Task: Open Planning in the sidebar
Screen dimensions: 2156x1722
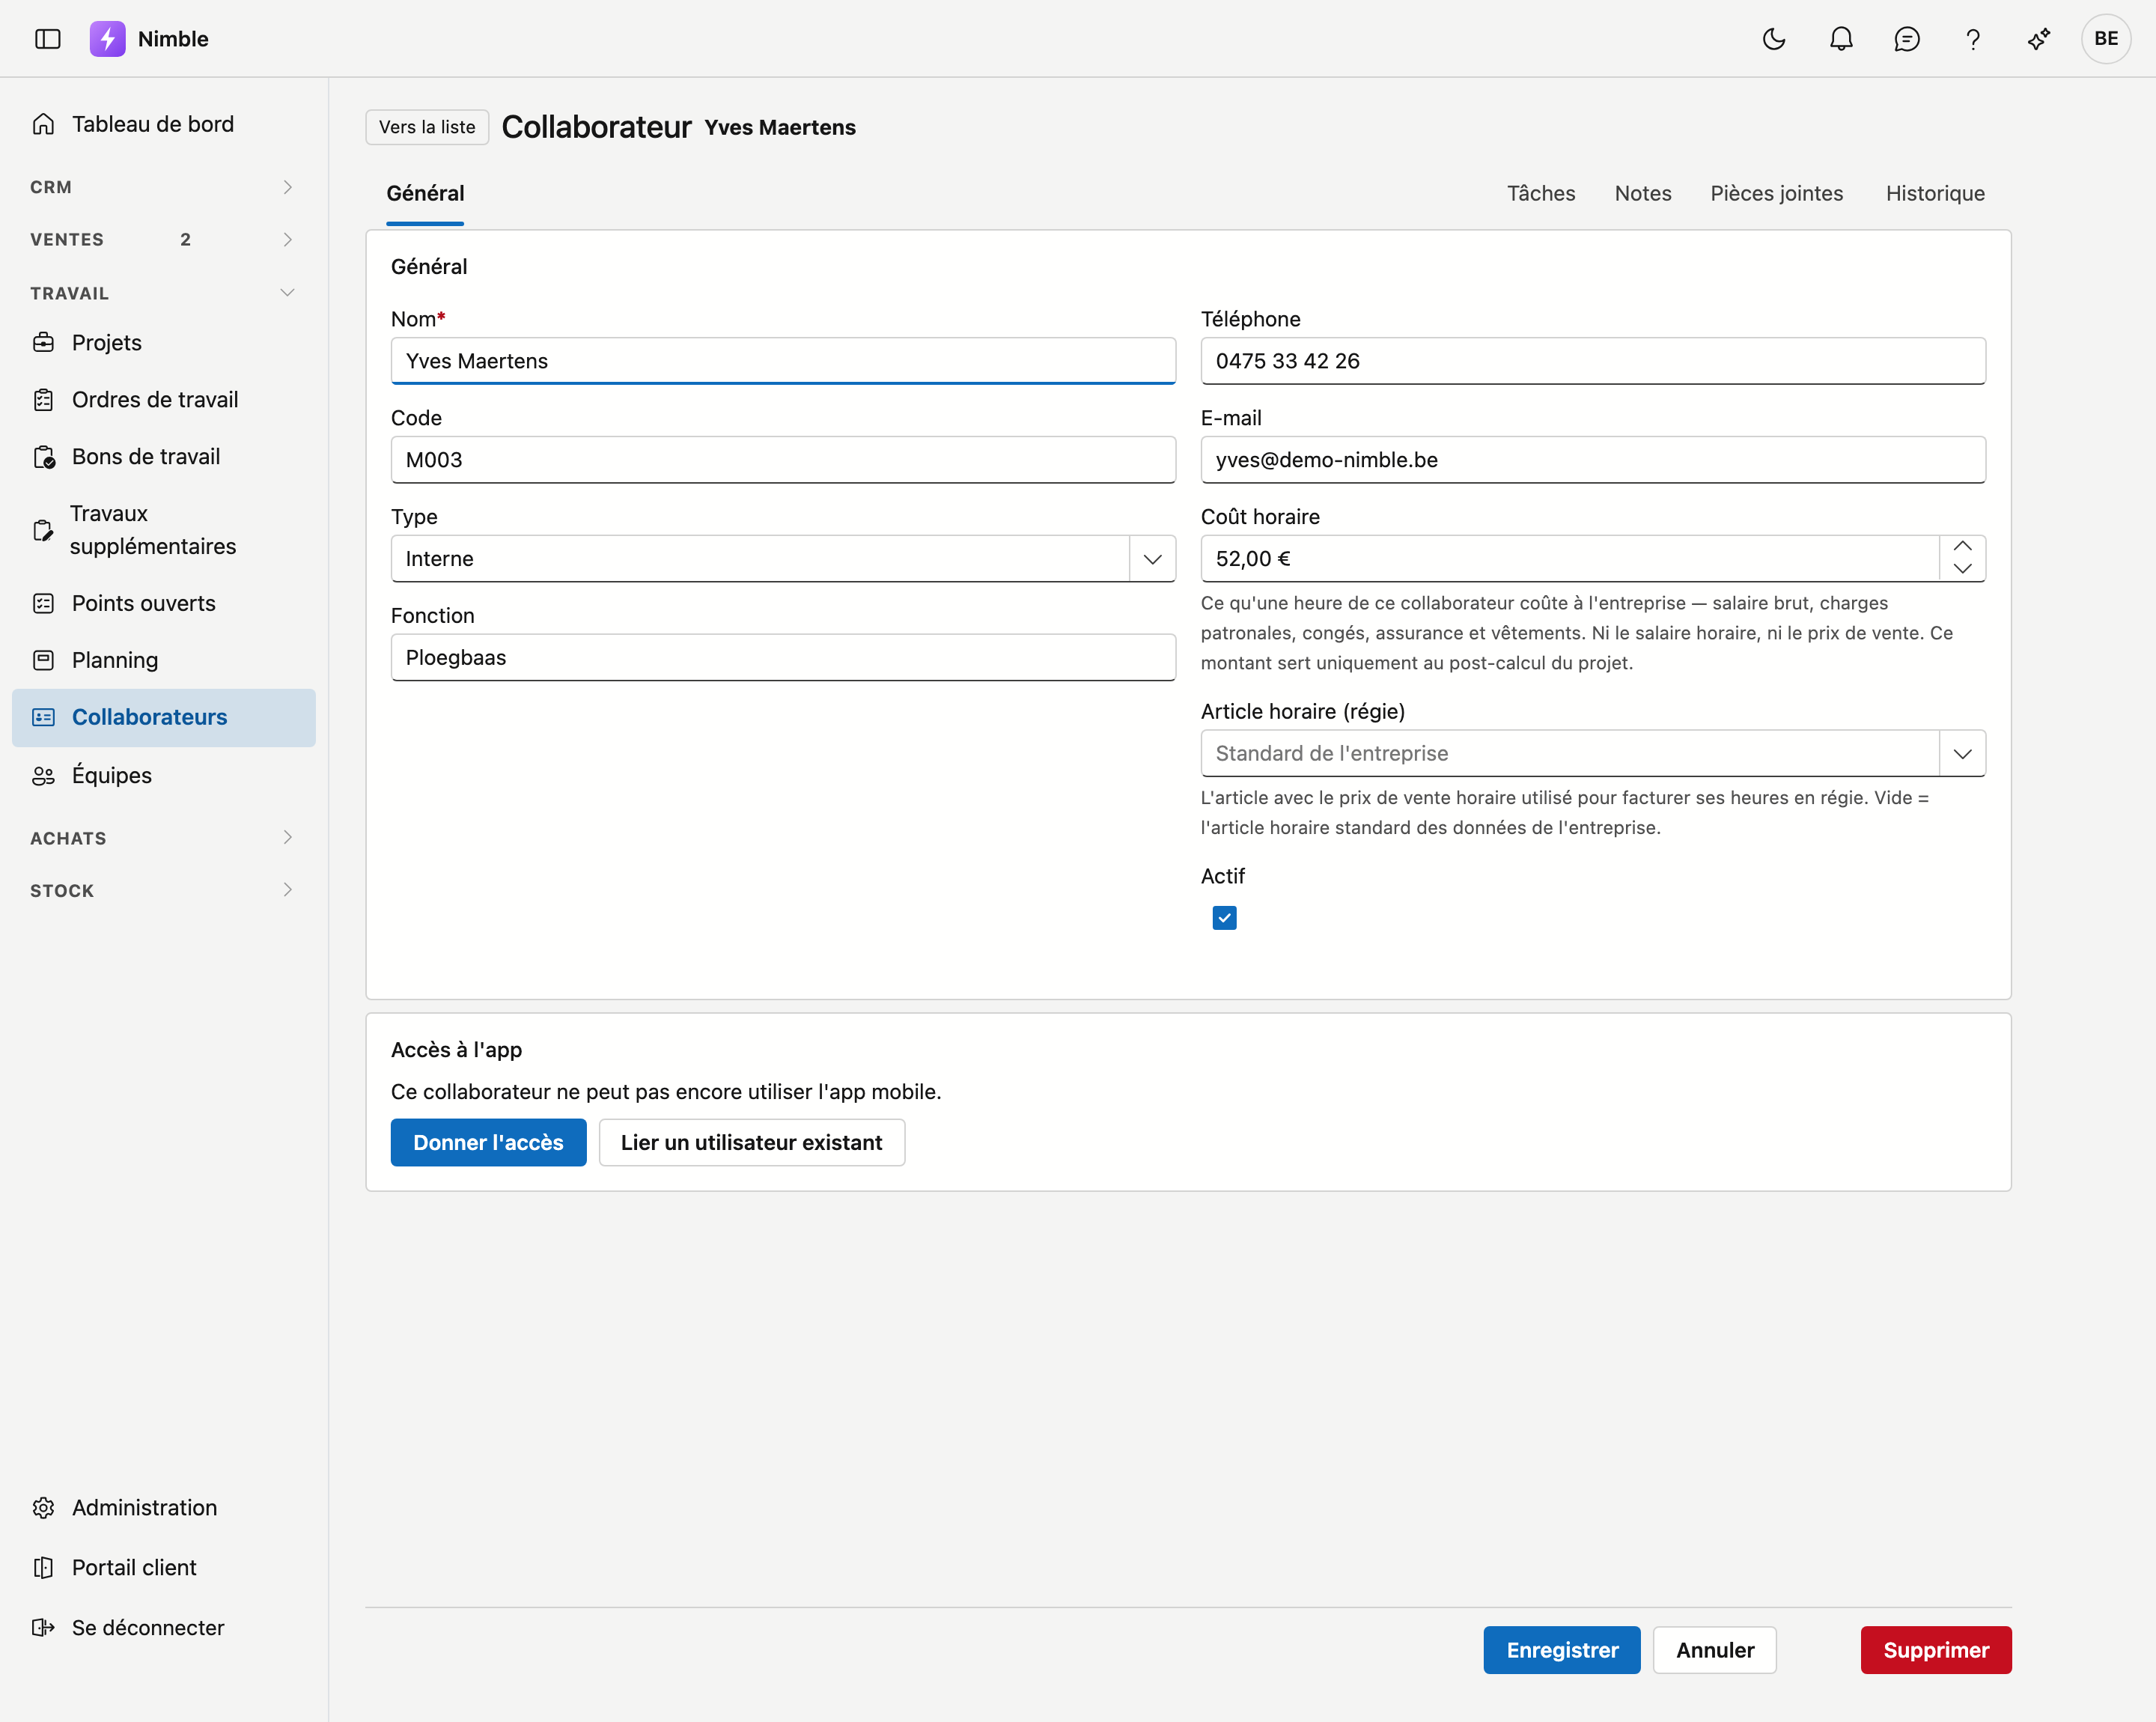Action: click(164, 660)
